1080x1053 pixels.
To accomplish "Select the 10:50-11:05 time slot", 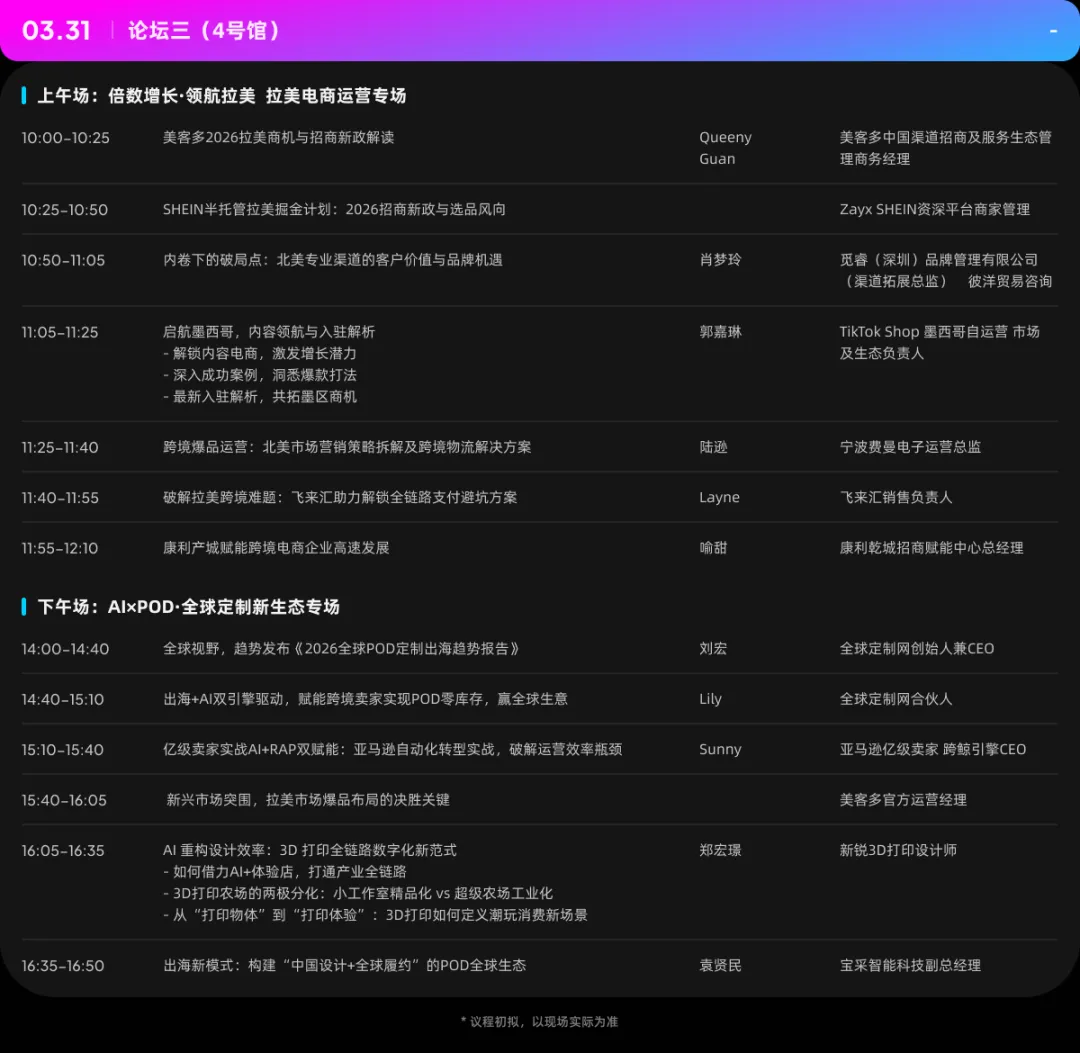I will tap(63, 260).
